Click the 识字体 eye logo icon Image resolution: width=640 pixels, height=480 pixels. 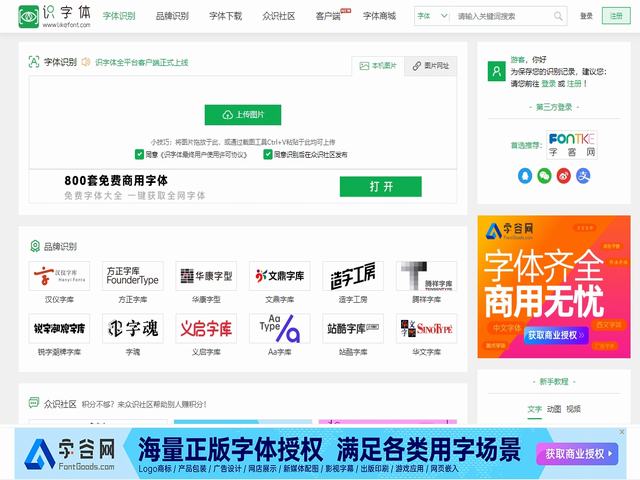29,17
